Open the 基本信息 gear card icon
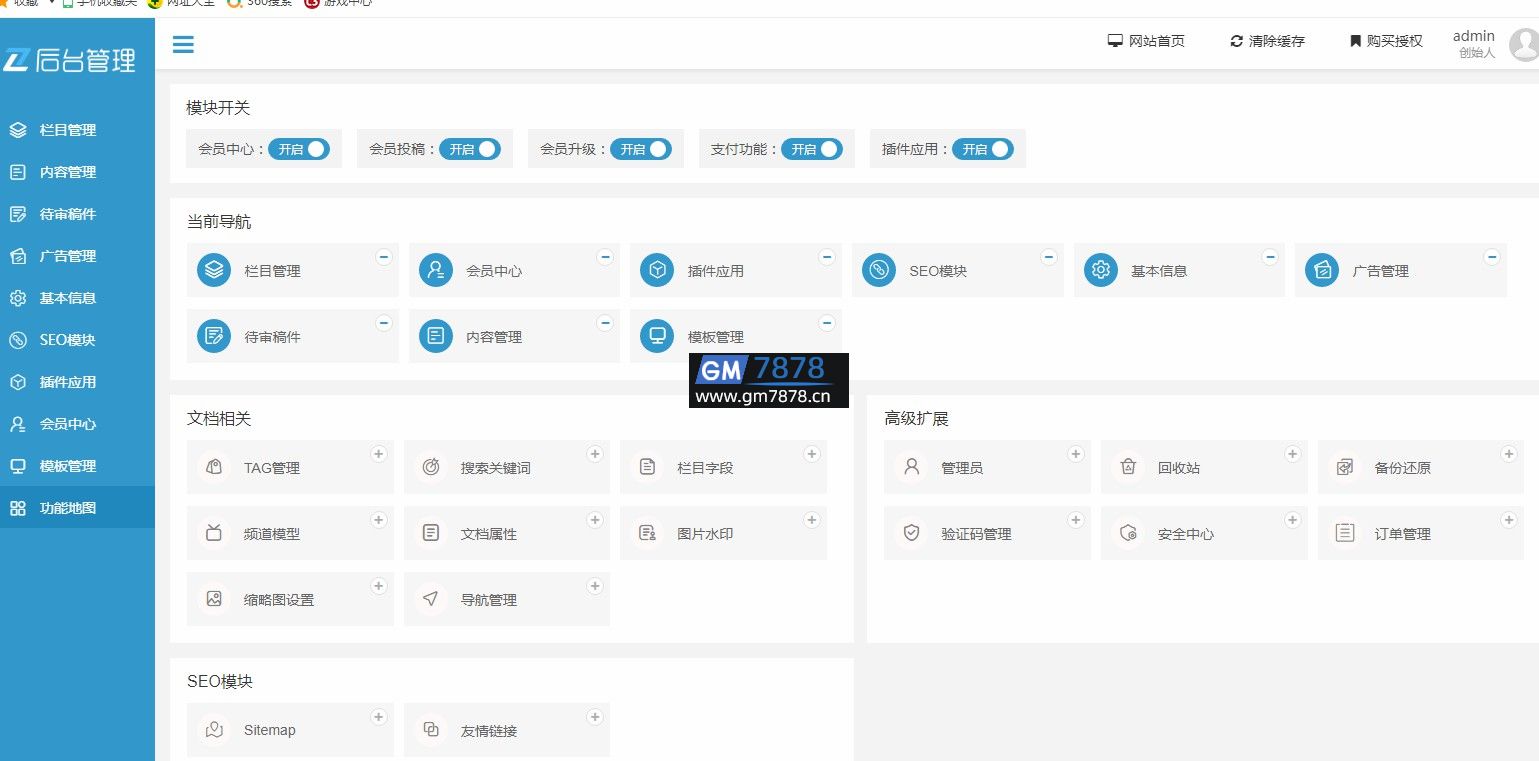This screenshot has width=1539, height=761. tap(1101, 270)
